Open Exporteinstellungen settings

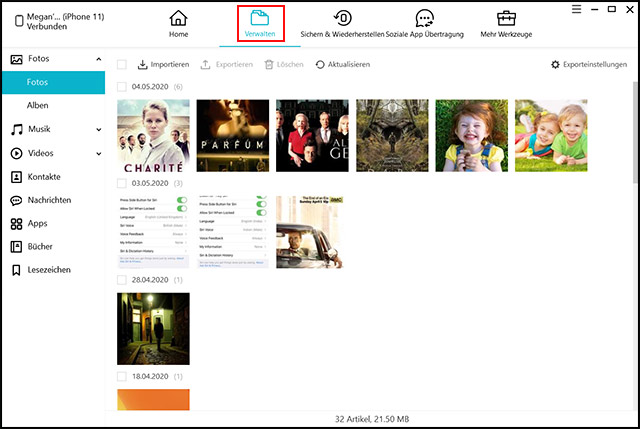589,64
